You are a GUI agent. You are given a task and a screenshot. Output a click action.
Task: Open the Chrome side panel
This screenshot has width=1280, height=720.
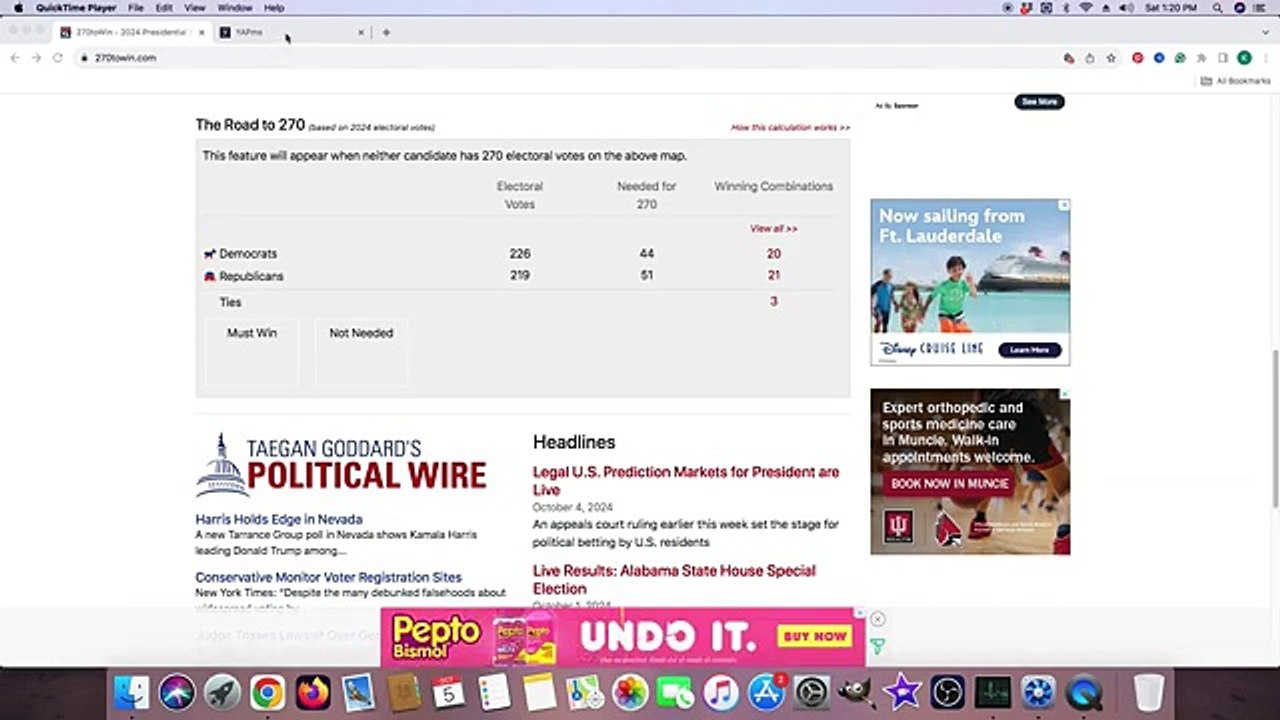point(1223,58)
